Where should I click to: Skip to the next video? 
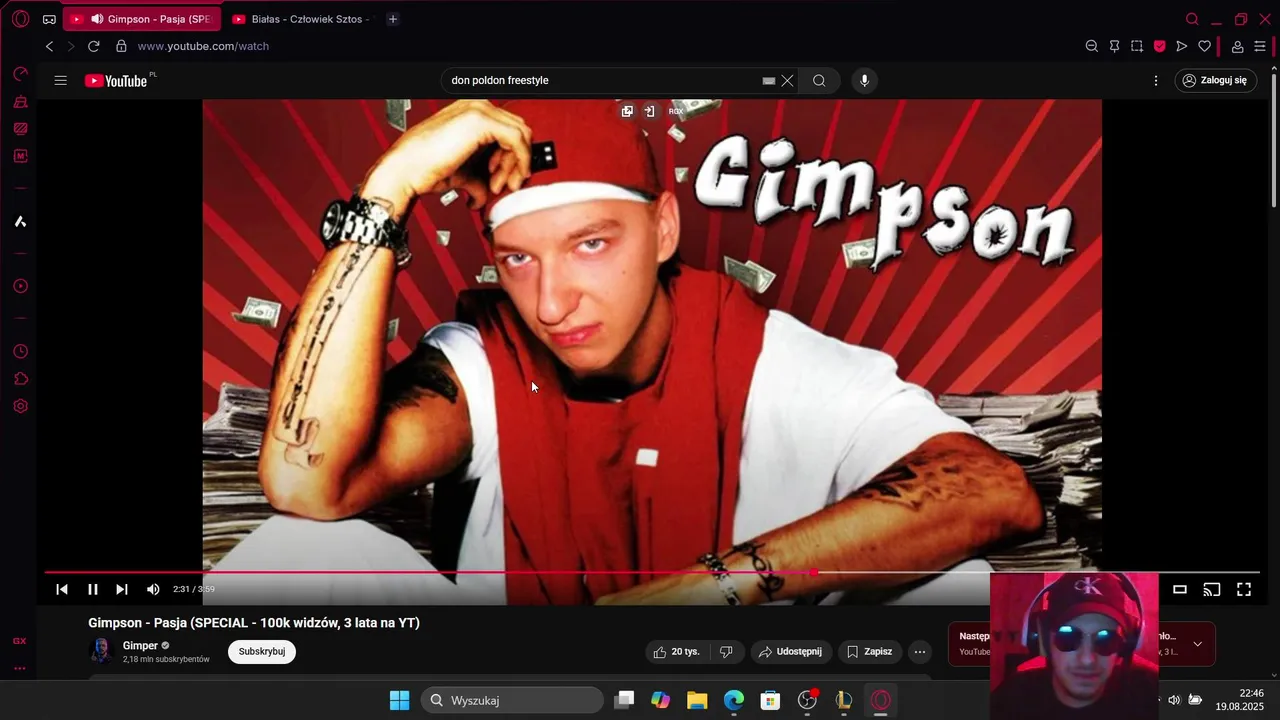tap(122, 590)
